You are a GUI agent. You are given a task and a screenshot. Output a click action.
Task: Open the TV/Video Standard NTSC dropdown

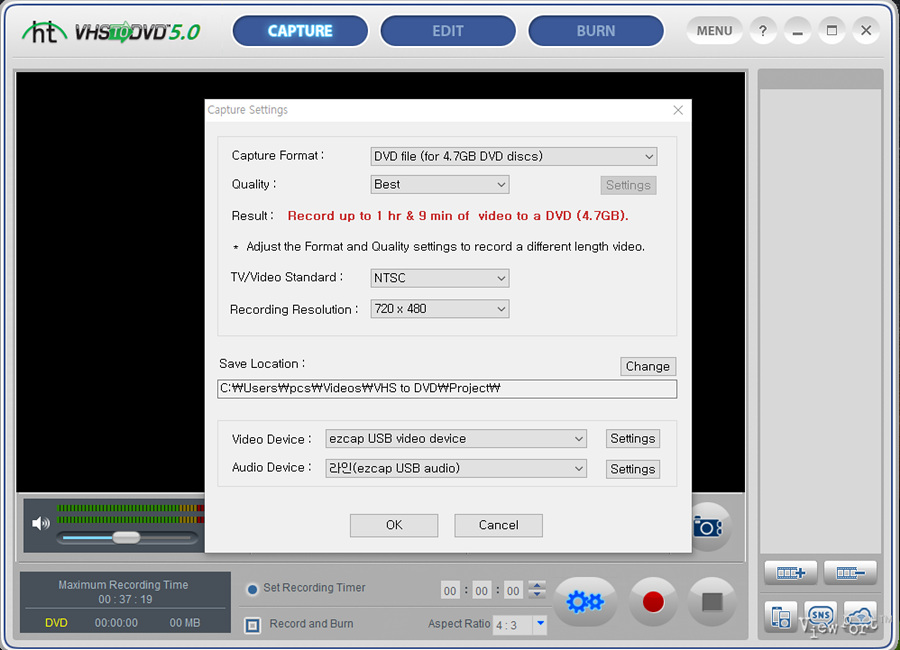[x=440, y=278]
